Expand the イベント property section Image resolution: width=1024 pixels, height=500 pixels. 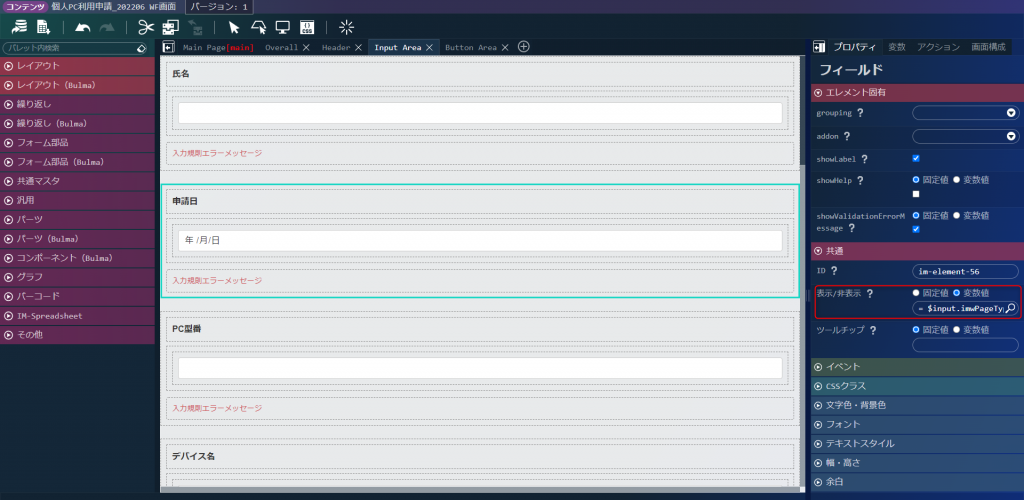coord(917,367)
